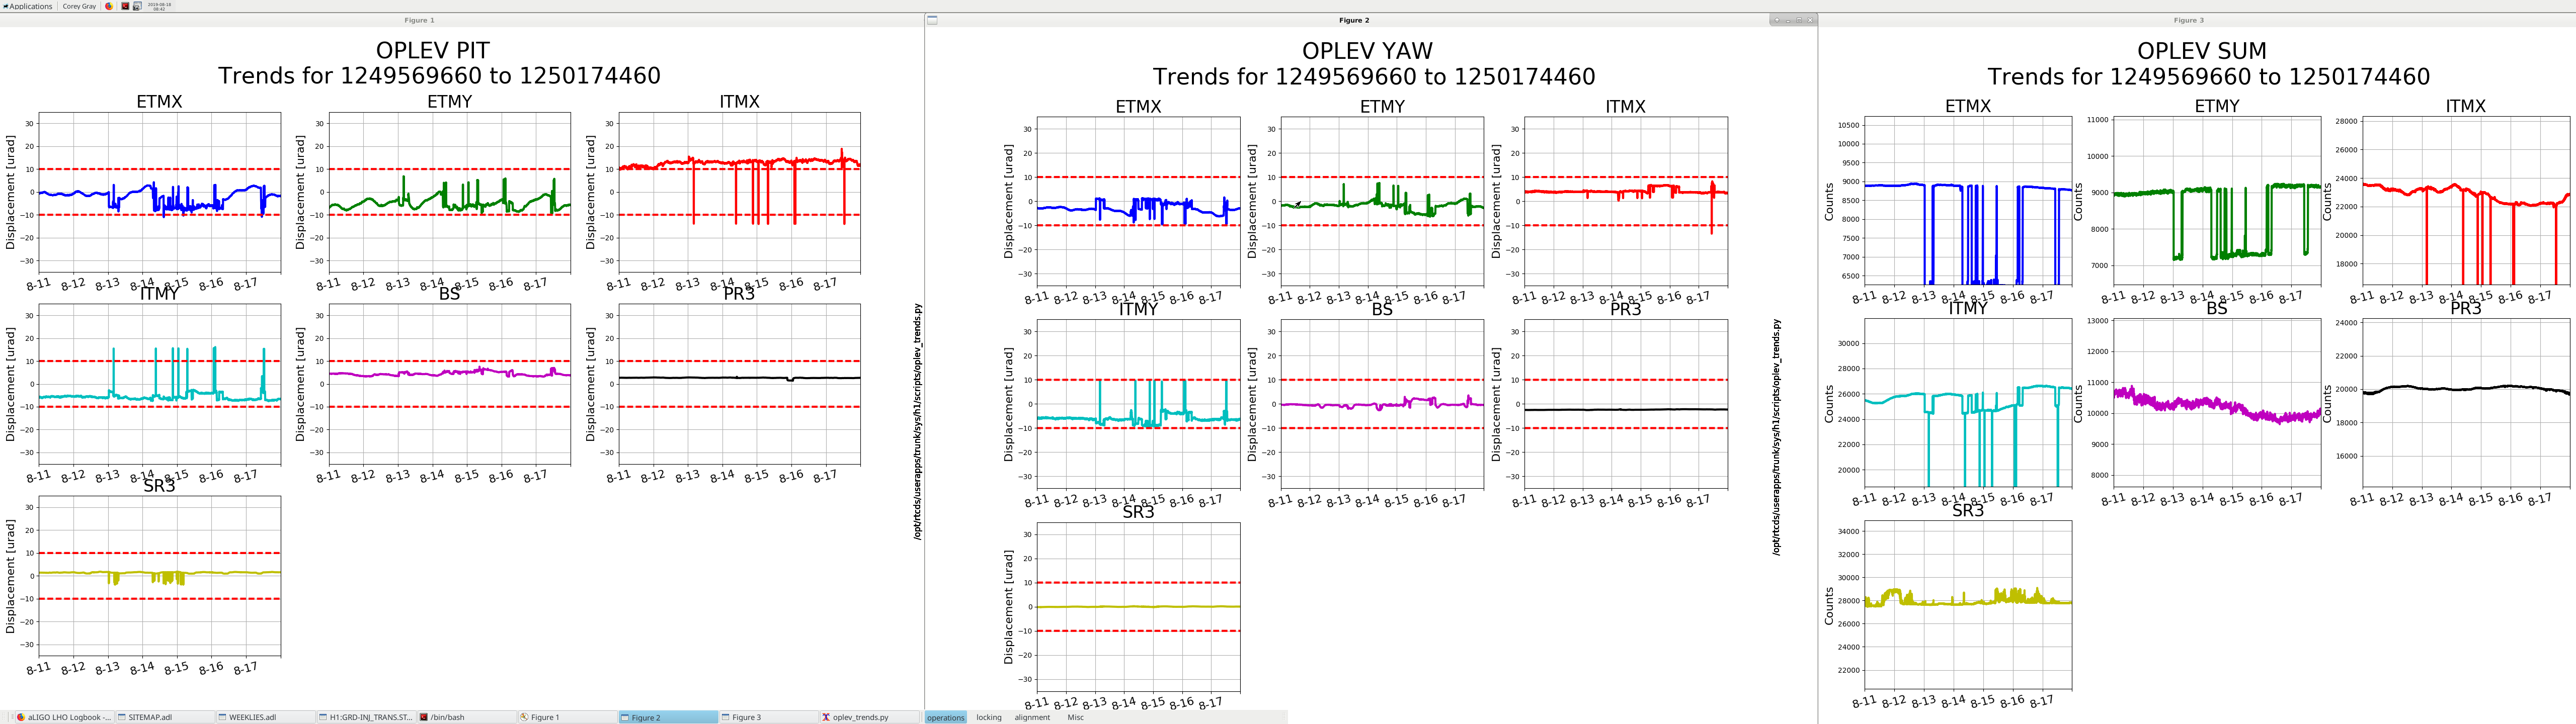Click the OPLEV PIT heading text
This screenshot has width=2576, height=724.
pos(433,50)
